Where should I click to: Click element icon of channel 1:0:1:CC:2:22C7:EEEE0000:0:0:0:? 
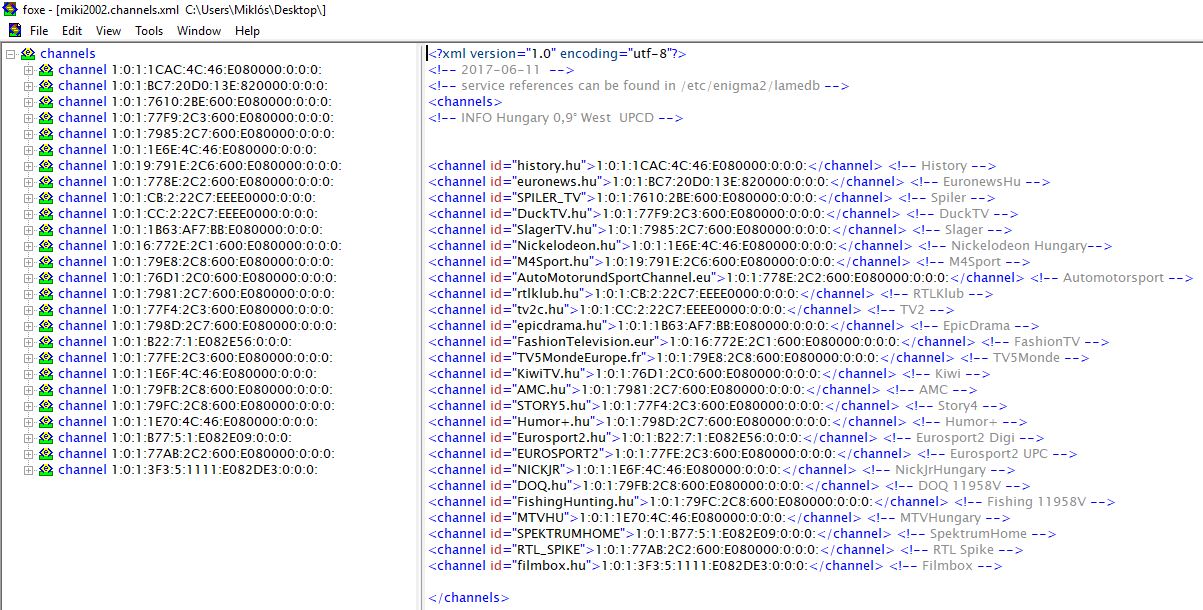46,214
